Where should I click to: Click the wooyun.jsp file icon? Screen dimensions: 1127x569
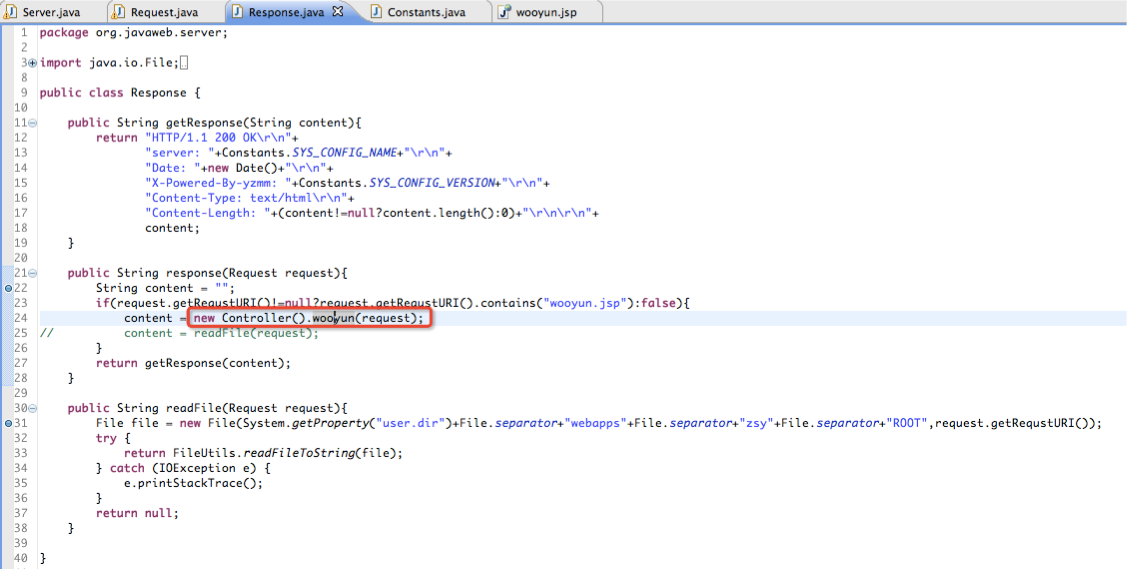pyautogui.click(x=505, y=11)
